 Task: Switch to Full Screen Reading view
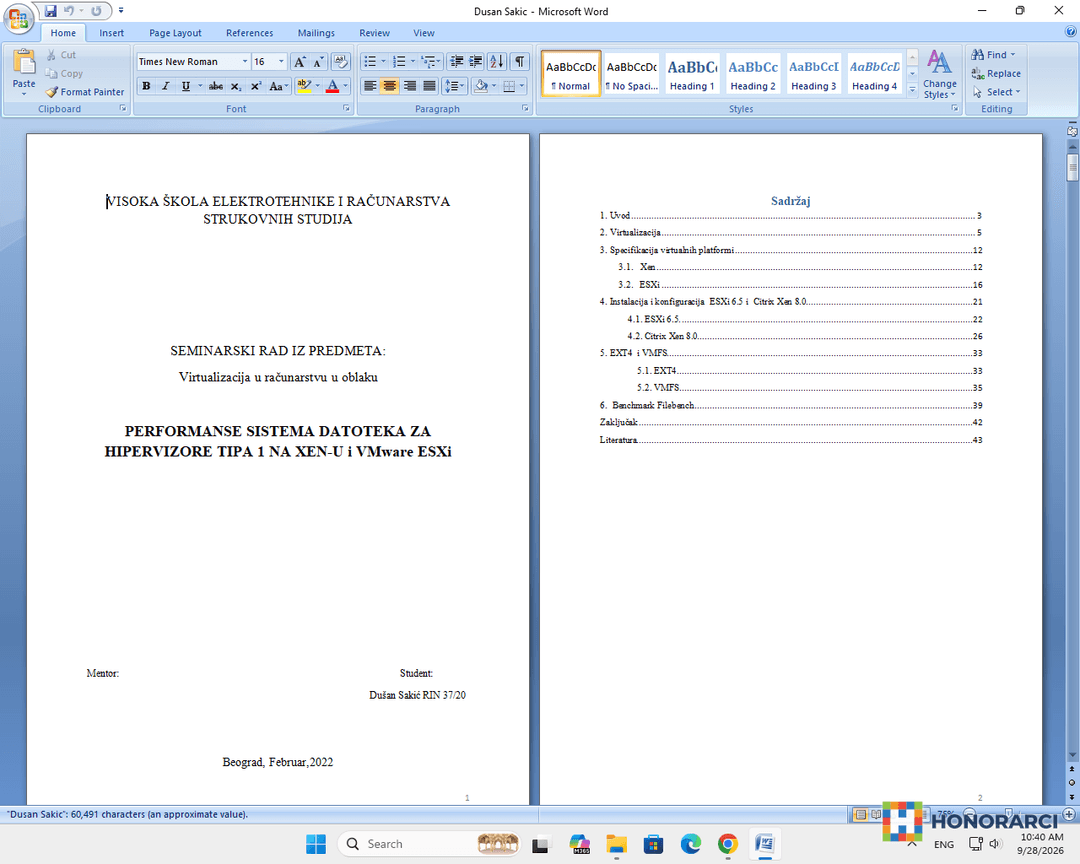tap(875, 814)
